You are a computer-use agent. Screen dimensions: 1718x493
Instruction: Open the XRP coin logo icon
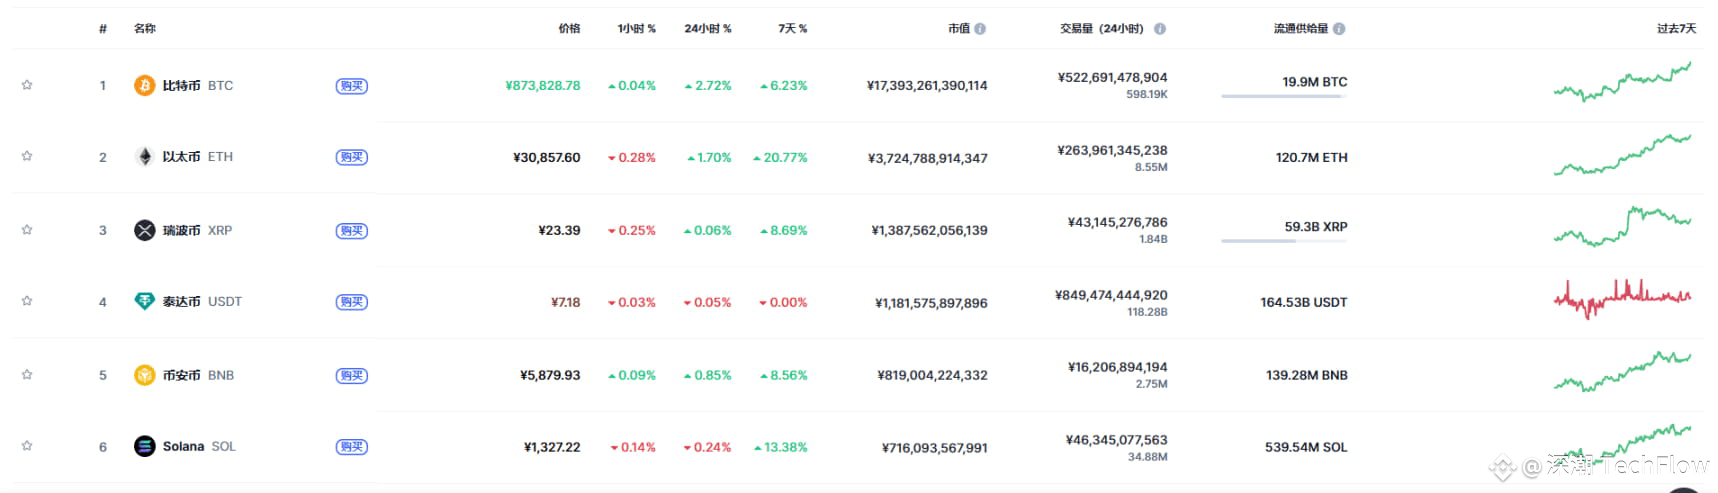click(145, 230)
